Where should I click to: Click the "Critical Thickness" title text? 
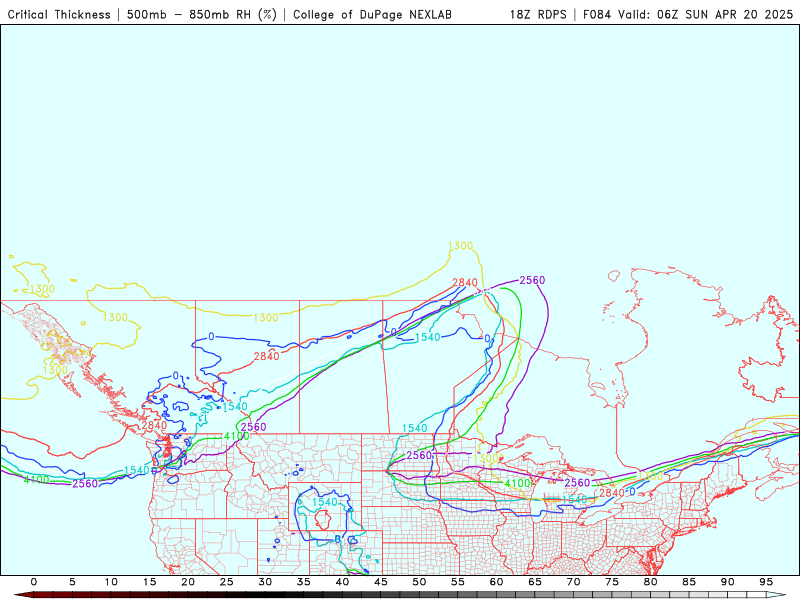(x=59, y=15)
